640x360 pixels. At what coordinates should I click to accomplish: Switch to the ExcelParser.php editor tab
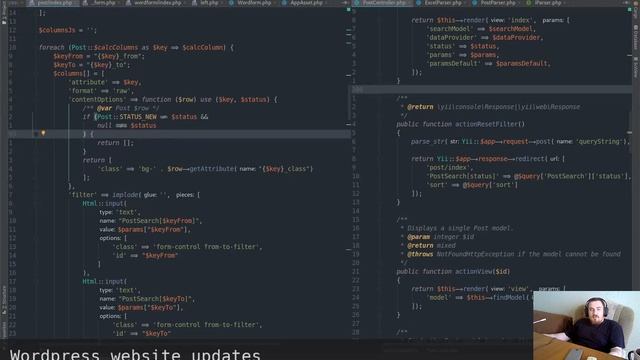[x=442, y=2]
